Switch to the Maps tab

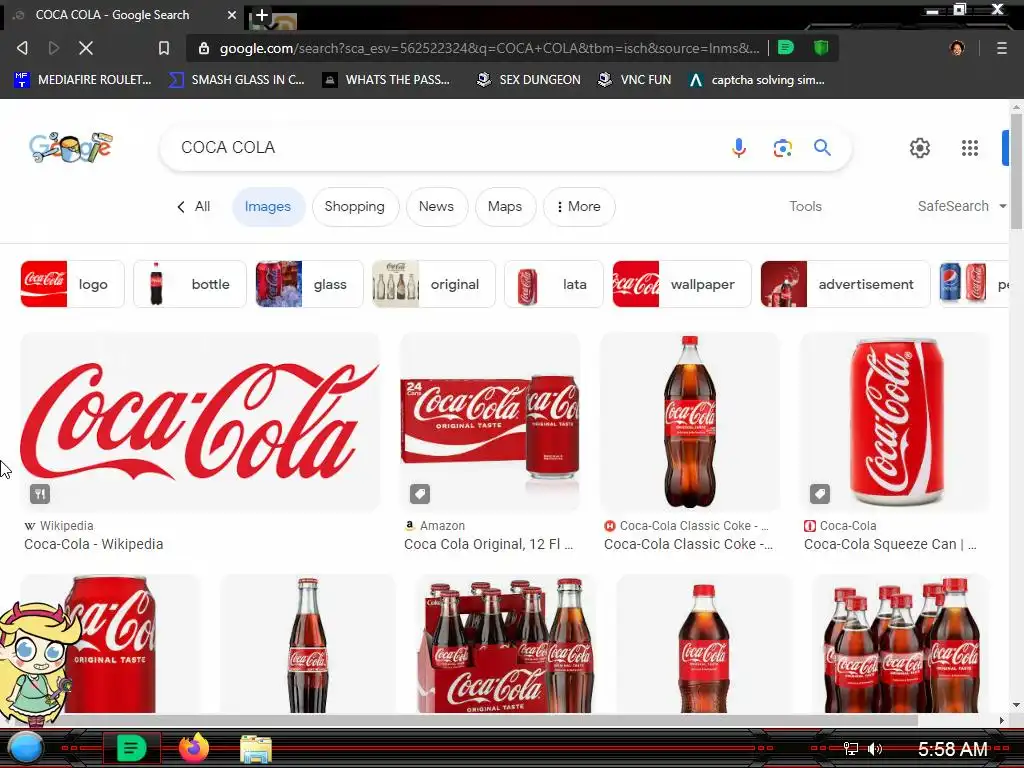[505, 206]
